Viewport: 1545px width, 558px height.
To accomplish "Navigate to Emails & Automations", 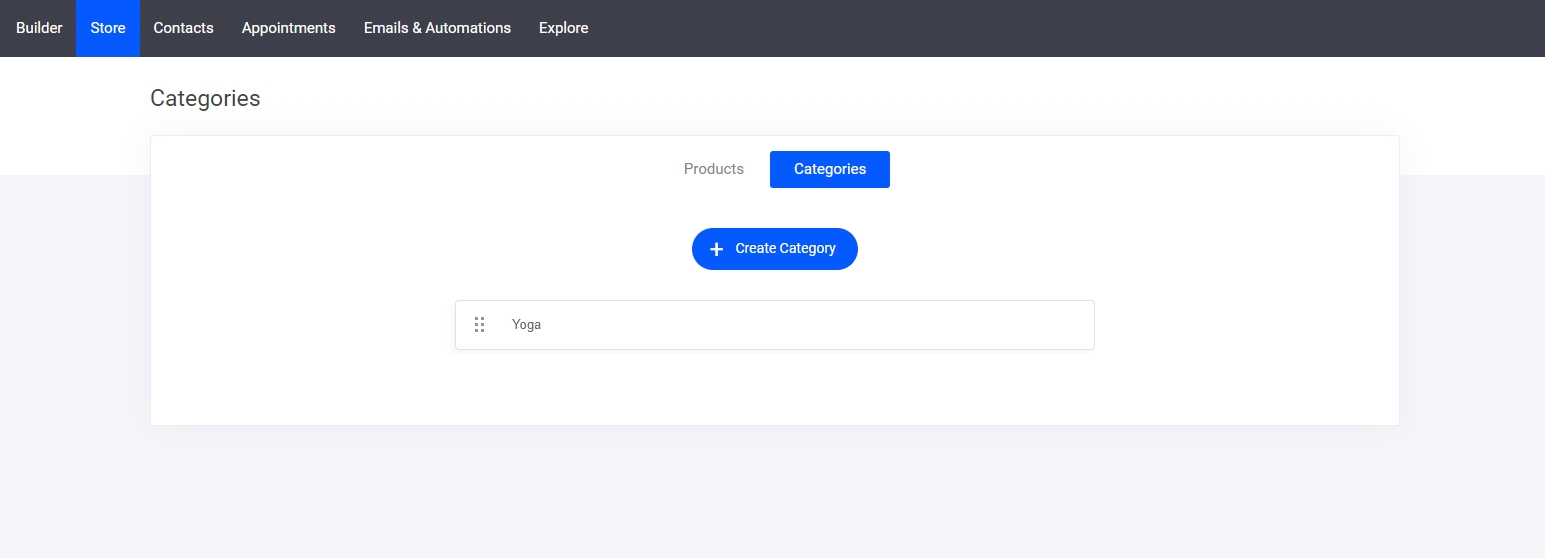I will click(x=437, y=28).
